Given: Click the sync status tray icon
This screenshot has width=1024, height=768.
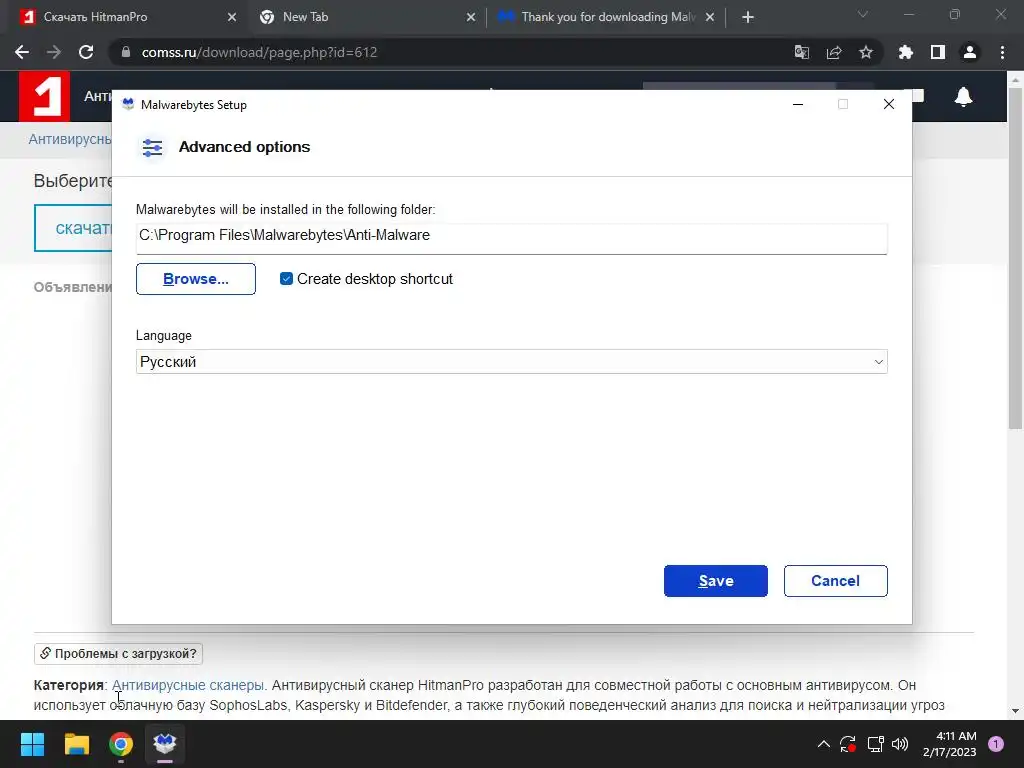Looking at the screenshot, I should 848,744.
